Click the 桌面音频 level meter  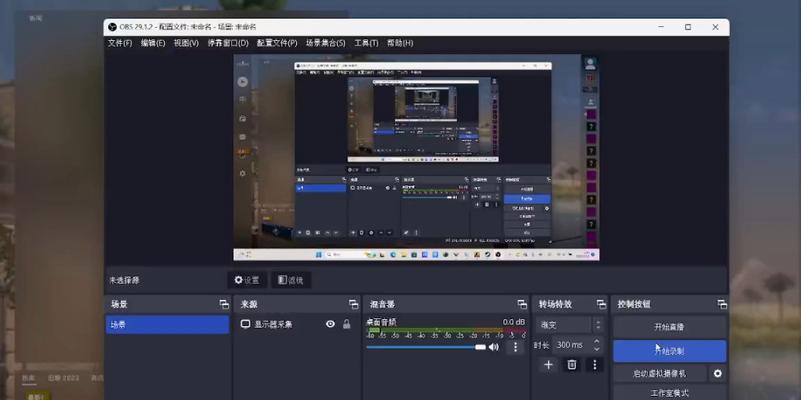click(446, 333)
